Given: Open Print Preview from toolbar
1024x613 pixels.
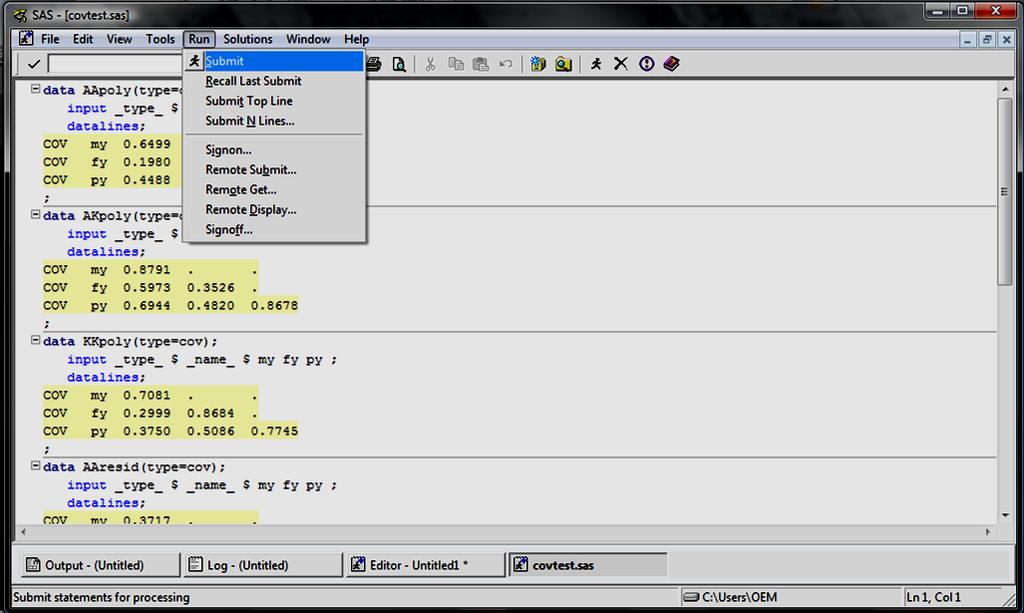Looking at the screenshot, I should click(x=398, y=64).
